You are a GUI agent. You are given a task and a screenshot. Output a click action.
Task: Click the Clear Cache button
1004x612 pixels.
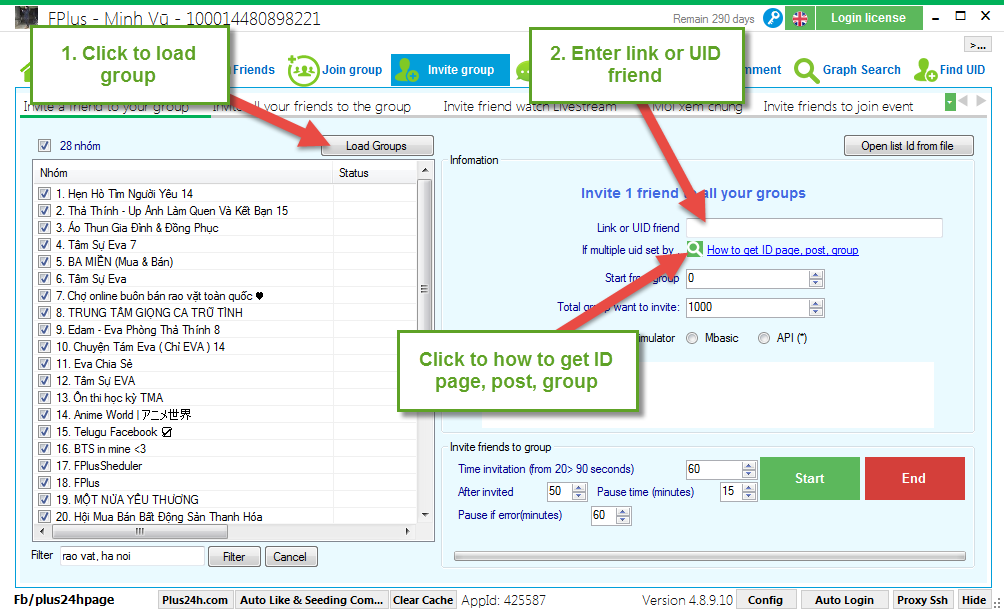click(423, 600)
